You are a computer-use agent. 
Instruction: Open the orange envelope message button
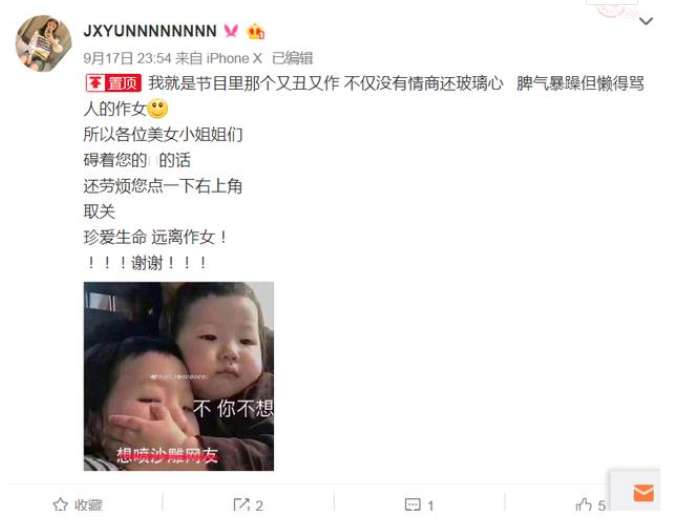pos(644,493)
